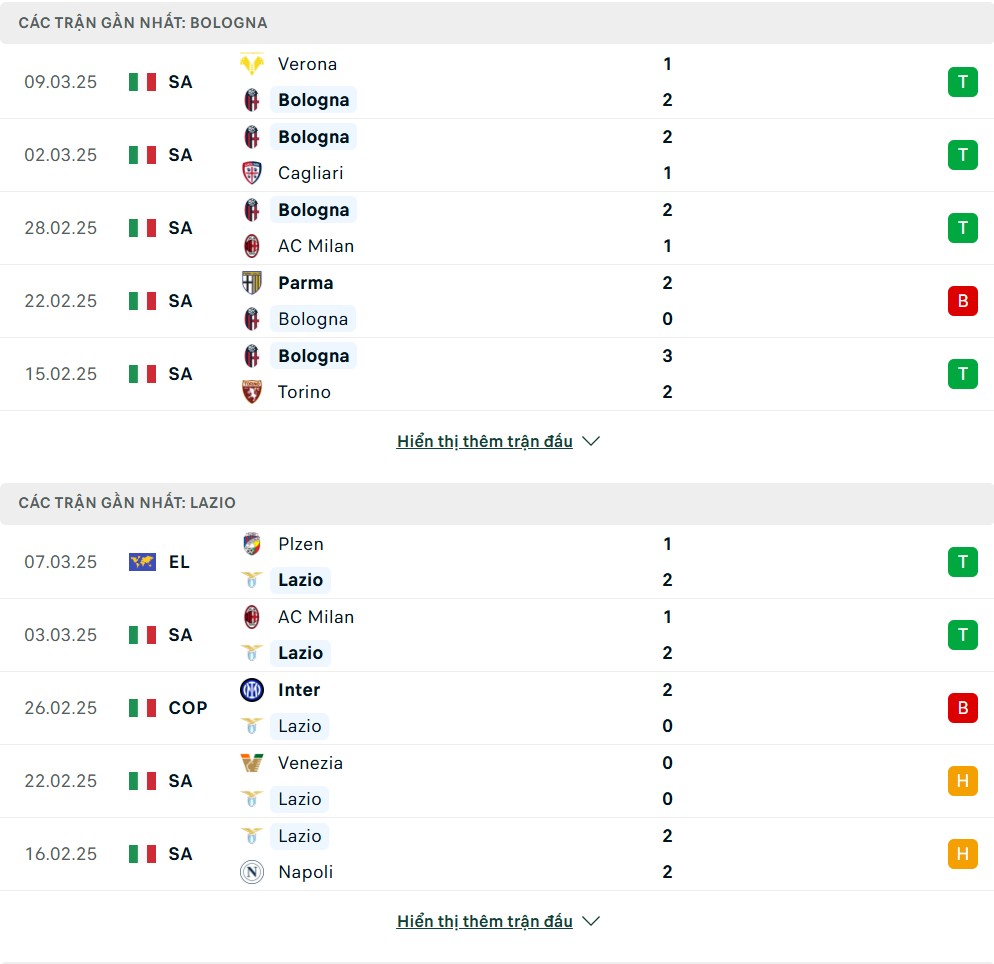
Task: Click red B loss badge for Inter vs Lazio
Action: [x=962, y=708]
